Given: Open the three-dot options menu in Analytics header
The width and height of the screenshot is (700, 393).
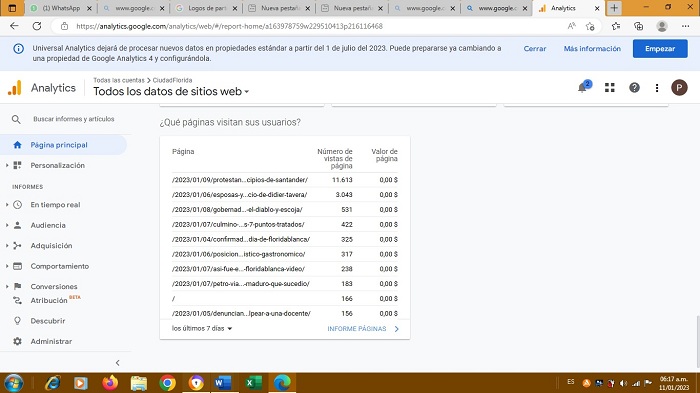Looking at the screenshot, I should [657, 88].
